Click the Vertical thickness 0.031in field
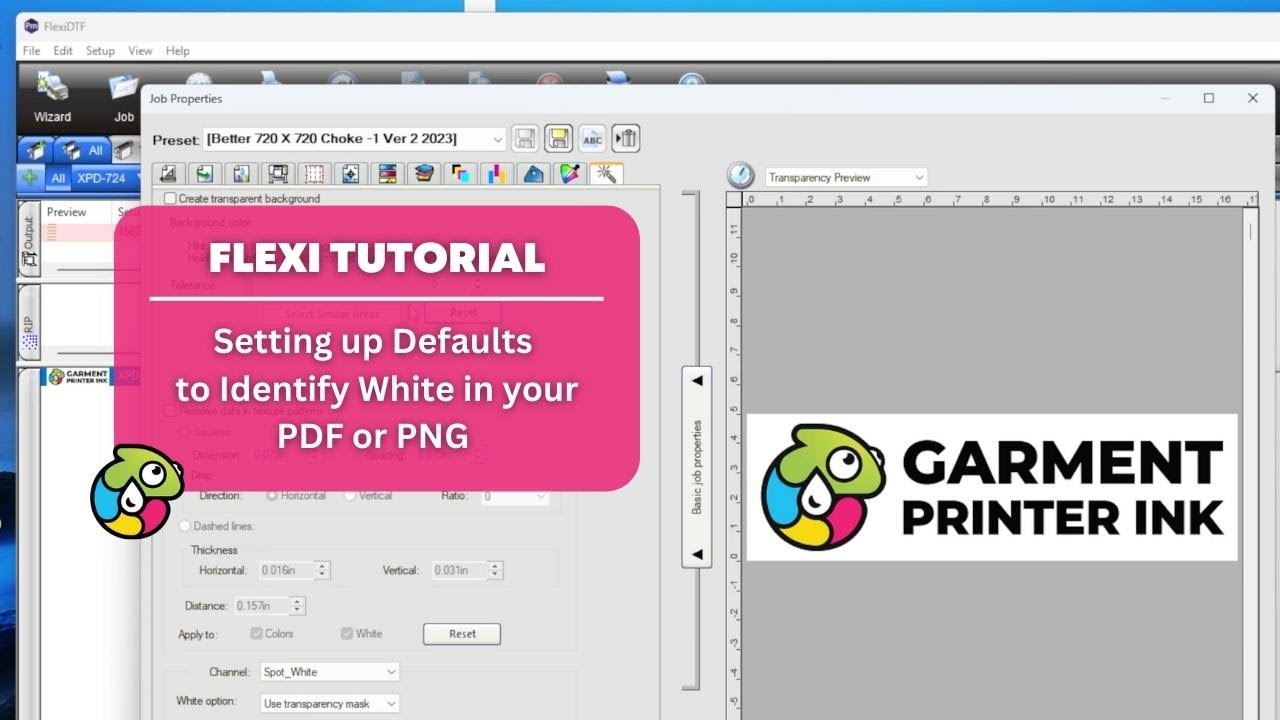Screen dimensions: 1280x720 pyautogui.click(x=460, y=570)
